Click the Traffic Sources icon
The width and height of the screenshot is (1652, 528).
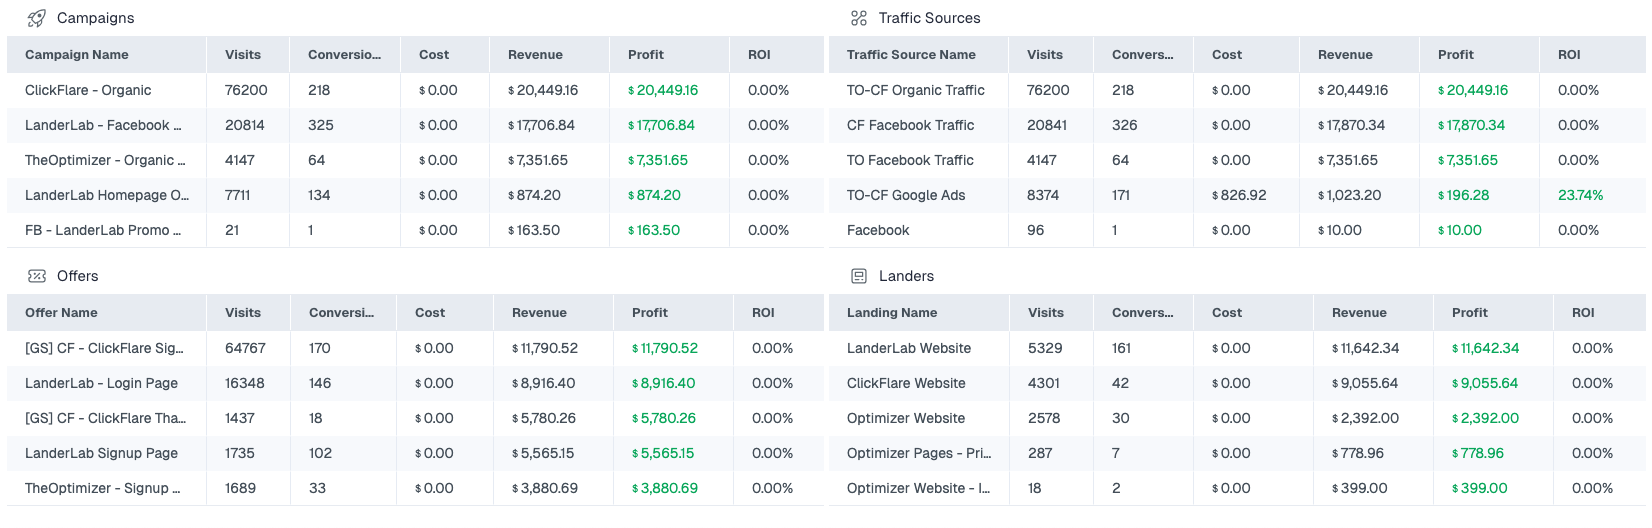858,18
